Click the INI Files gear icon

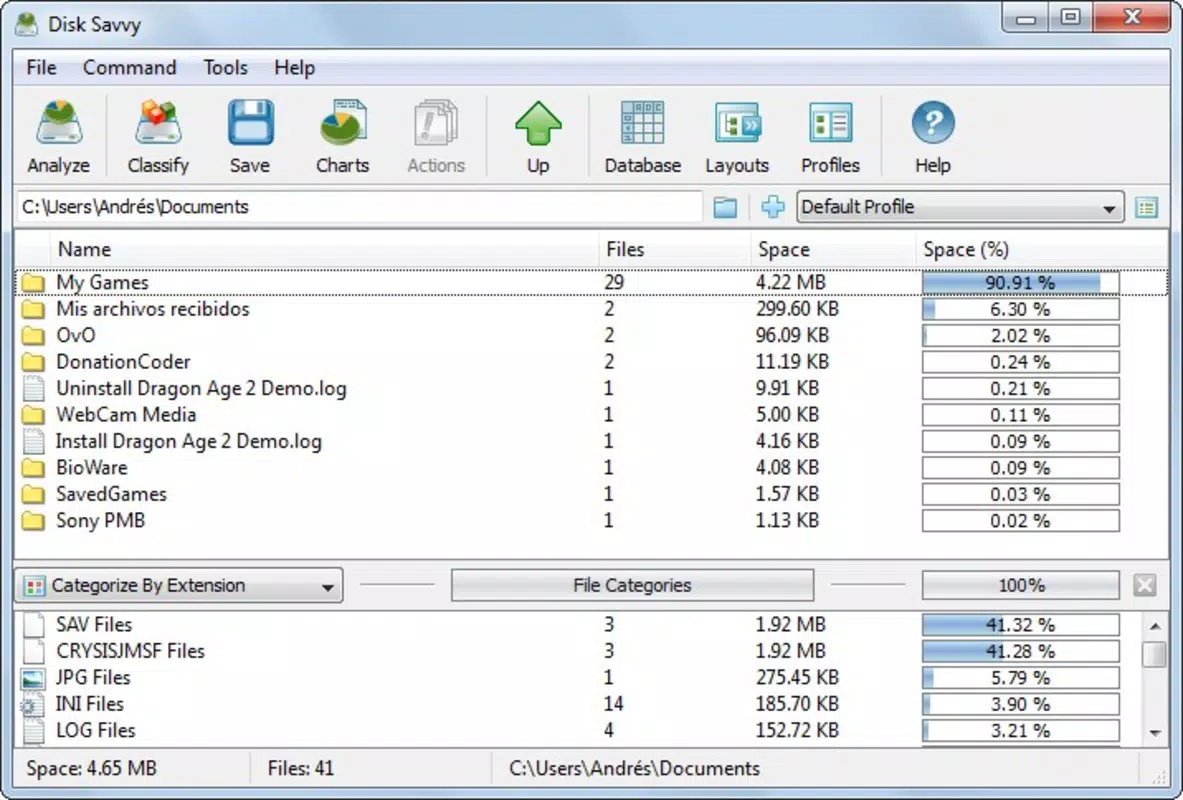tap(31, 705)
